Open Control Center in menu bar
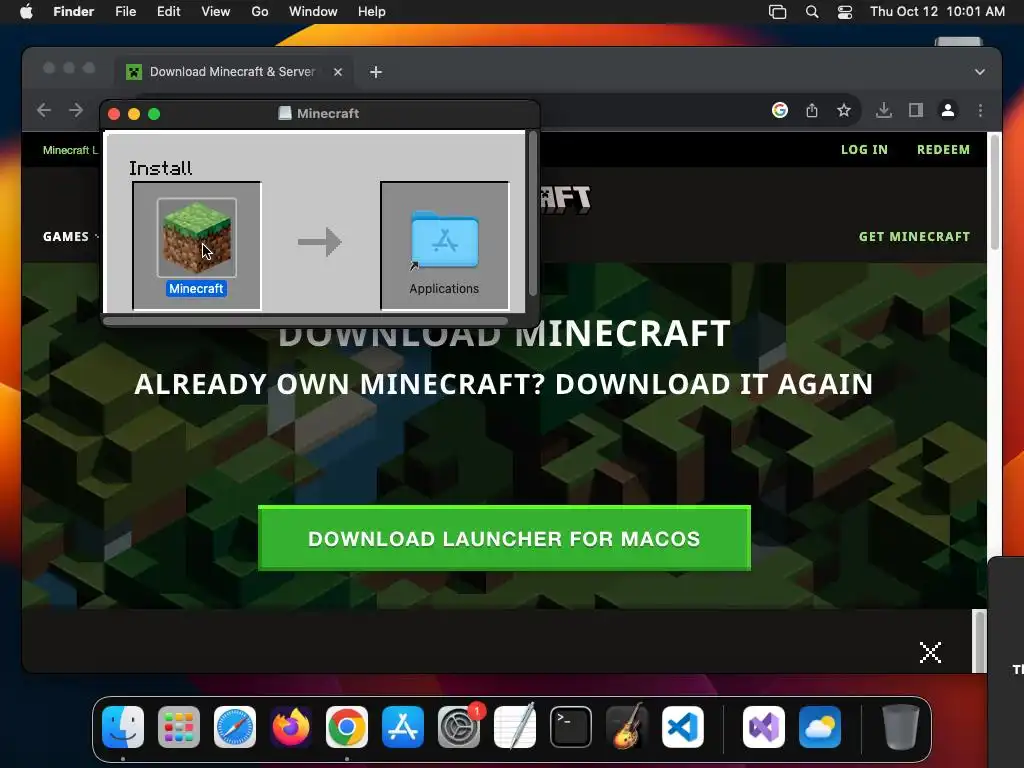 (844, 12)
